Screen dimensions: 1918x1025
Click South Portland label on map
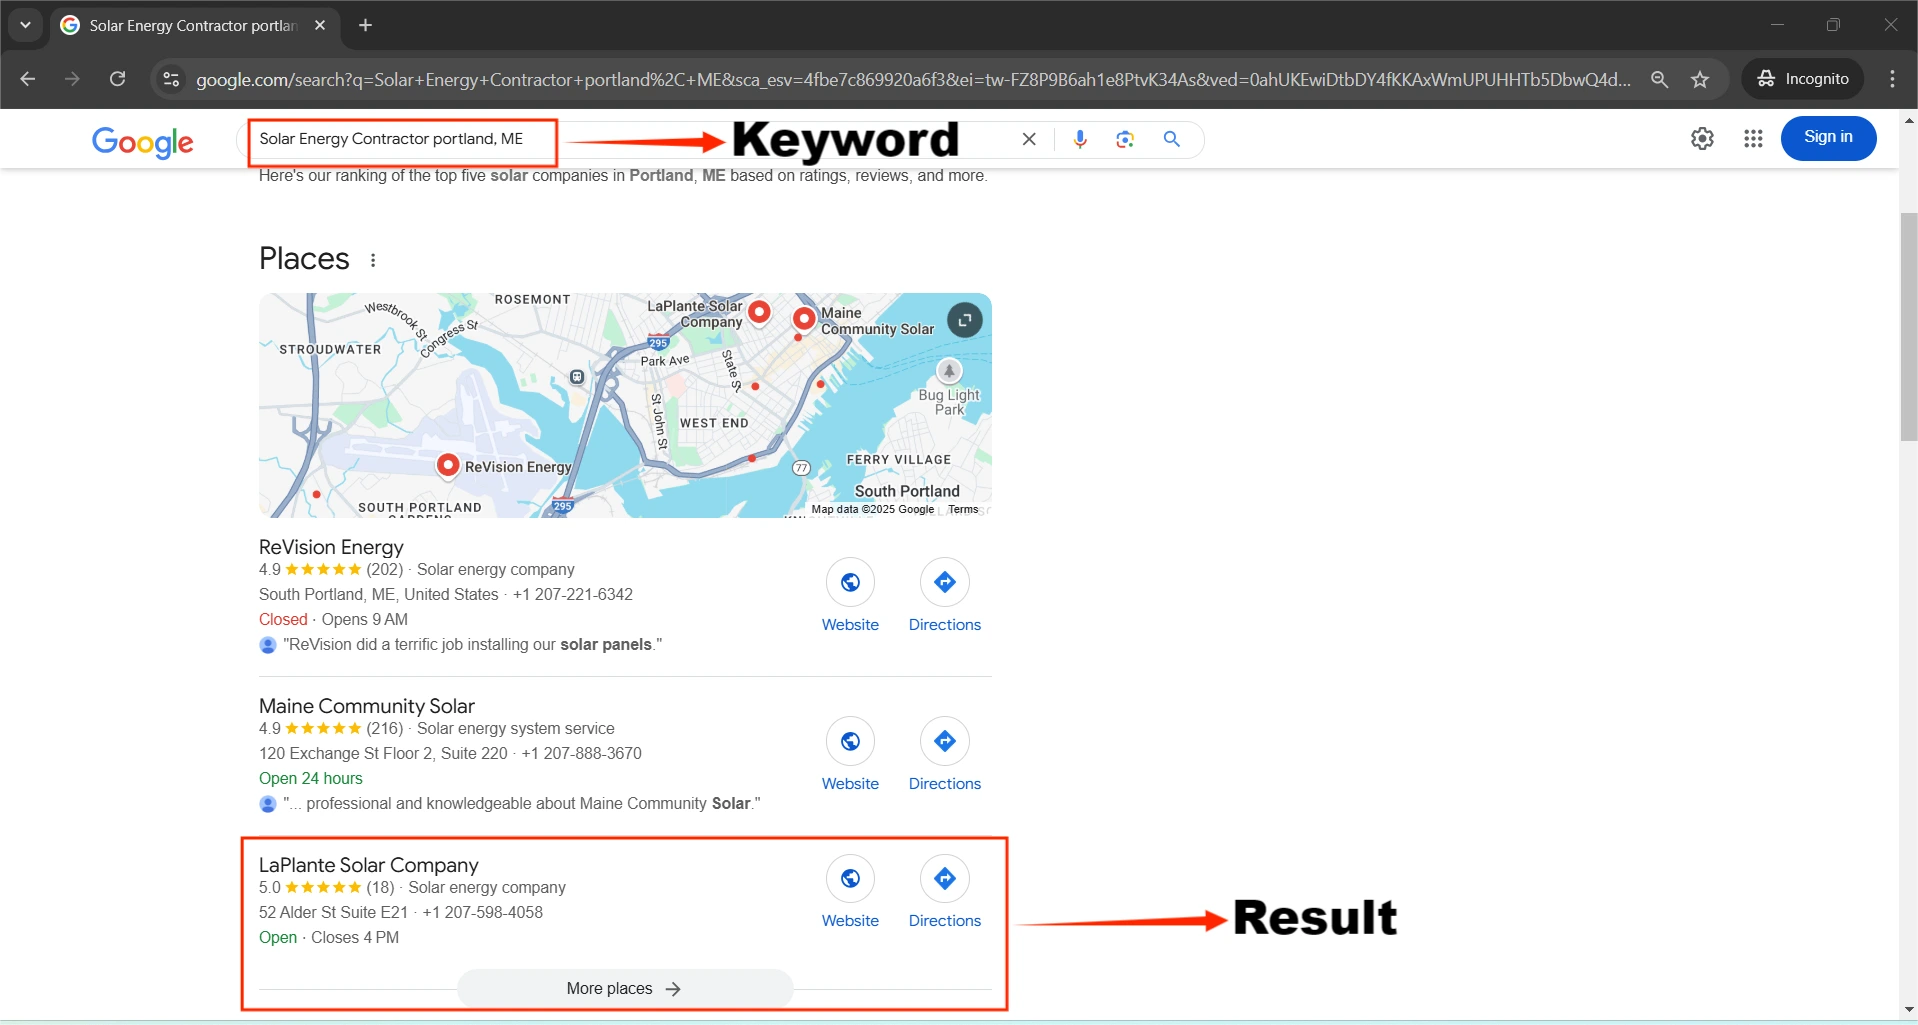[x=907, y=491]
